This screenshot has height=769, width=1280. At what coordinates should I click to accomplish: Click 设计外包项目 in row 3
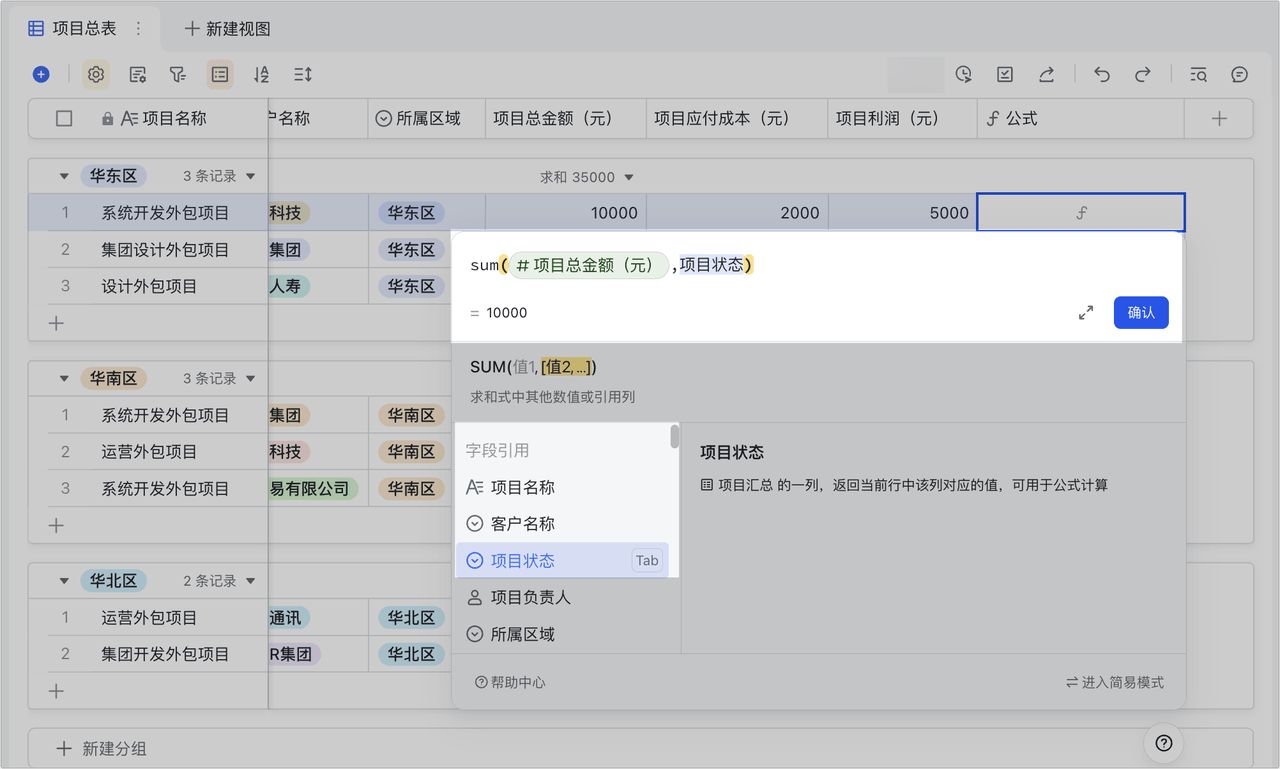tap(149, 286)
